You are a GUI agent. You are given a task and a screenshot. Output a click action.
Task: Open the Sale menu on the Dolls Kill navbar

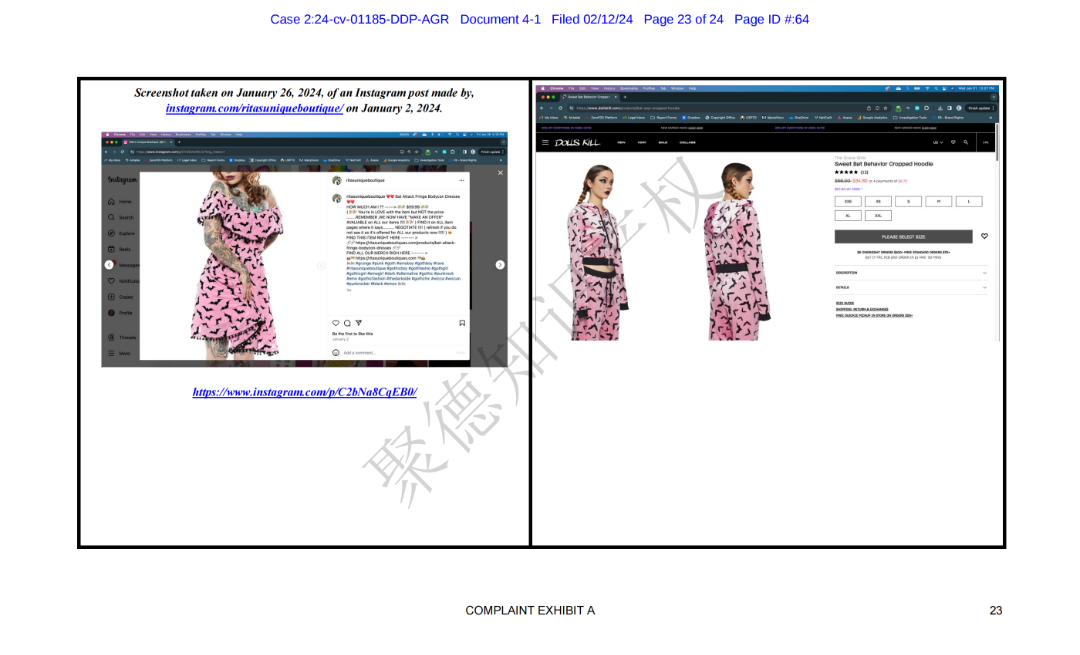[x=663, y=143]
